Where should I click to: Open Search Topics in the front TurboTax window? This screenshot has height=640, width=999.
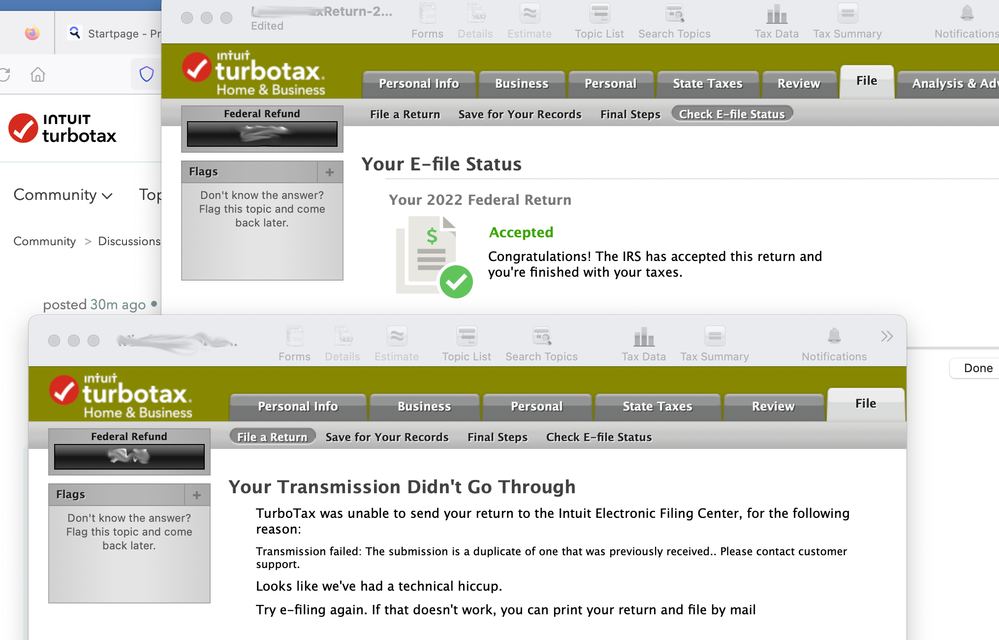pos(542,344)
